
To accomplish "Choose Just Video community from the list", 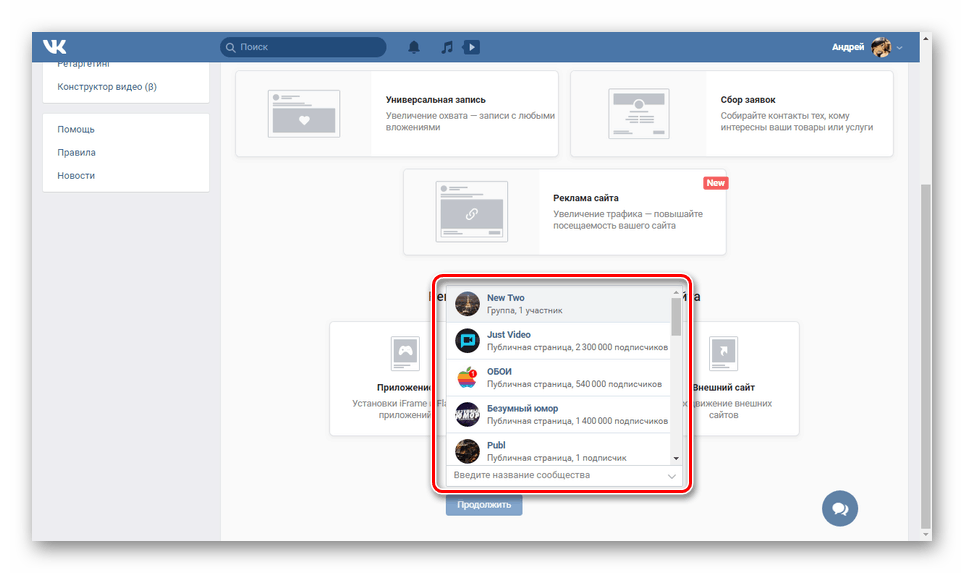I will [558, 341].
